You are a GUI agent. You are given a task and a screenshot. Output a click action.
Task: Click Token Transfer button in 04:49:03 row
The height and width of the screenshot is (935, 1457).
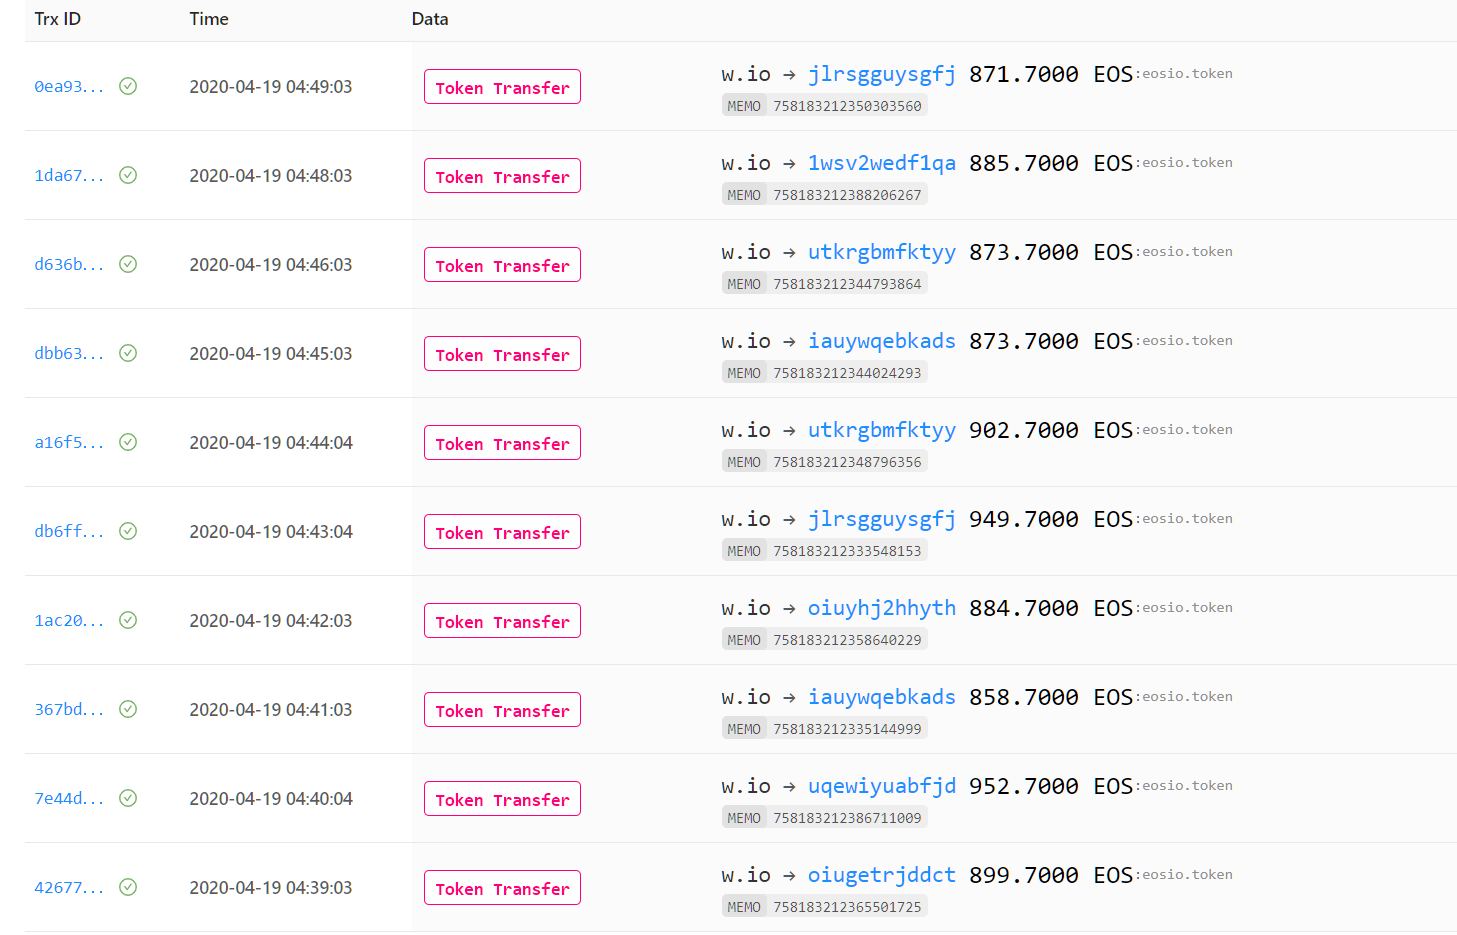[502, 87]
